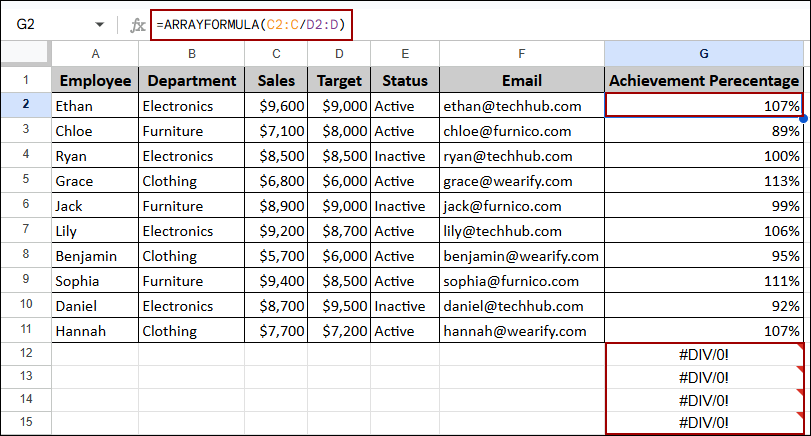This screenshot has height=436, width=811.
Task: Select column G header
Action: point(704,54)
